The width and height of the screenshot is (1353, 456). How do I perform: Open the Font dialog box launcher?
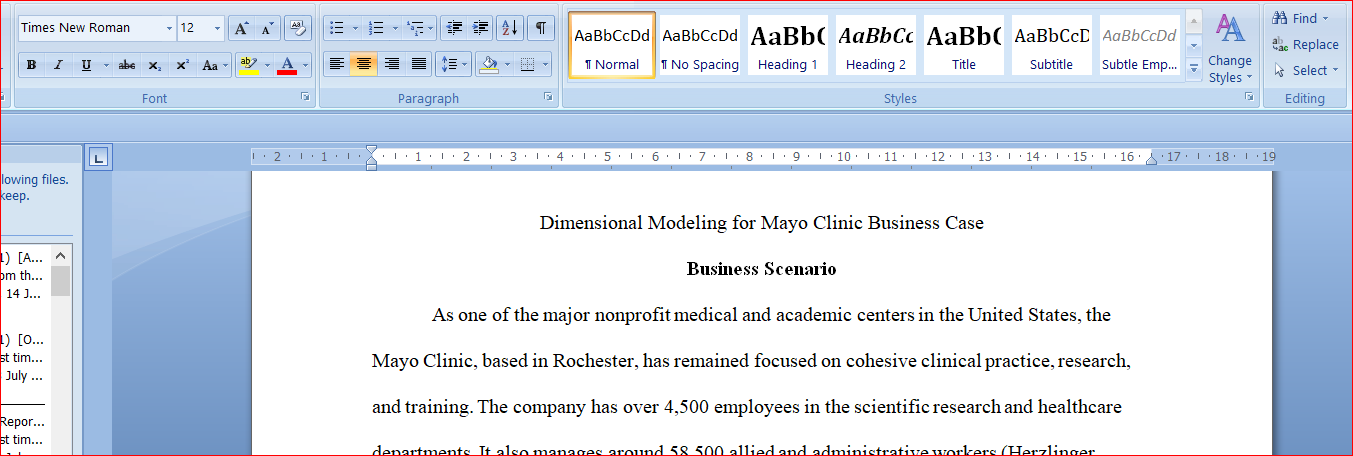(305, 98)
